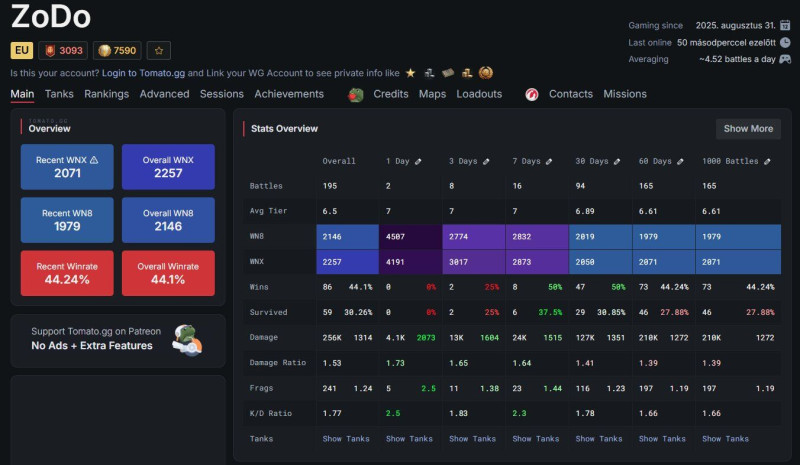Click the clock icon next to Last online
The height and width of the screenshot is (465, 800).
[785, 42]
